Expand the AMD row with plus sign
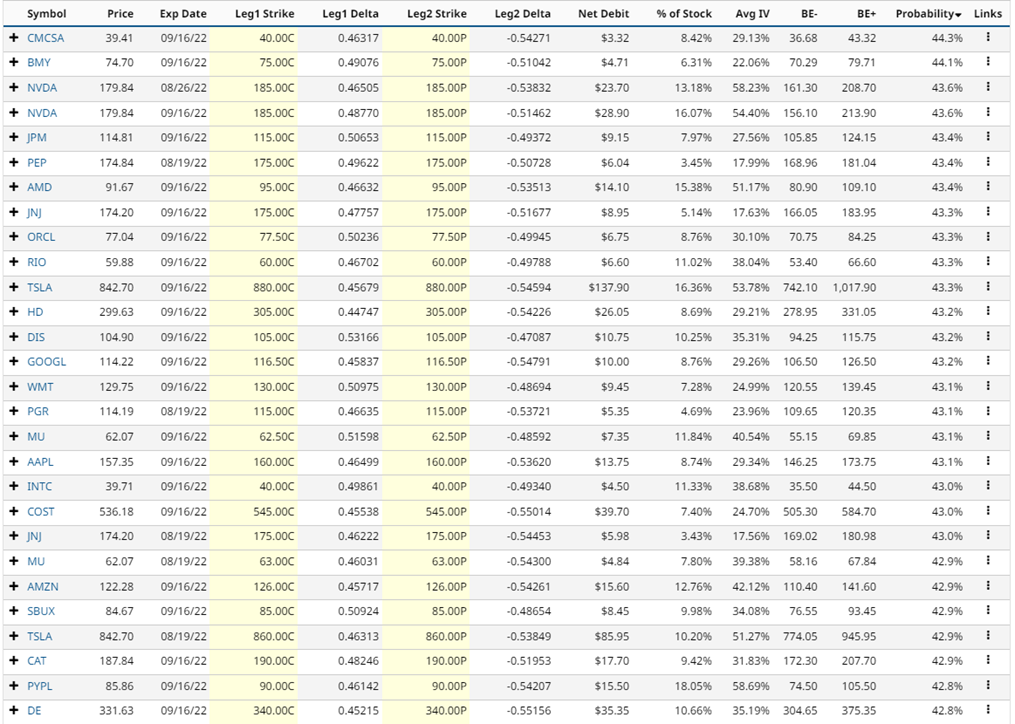This screenshot has width=1015, height=724. [14, 187]
